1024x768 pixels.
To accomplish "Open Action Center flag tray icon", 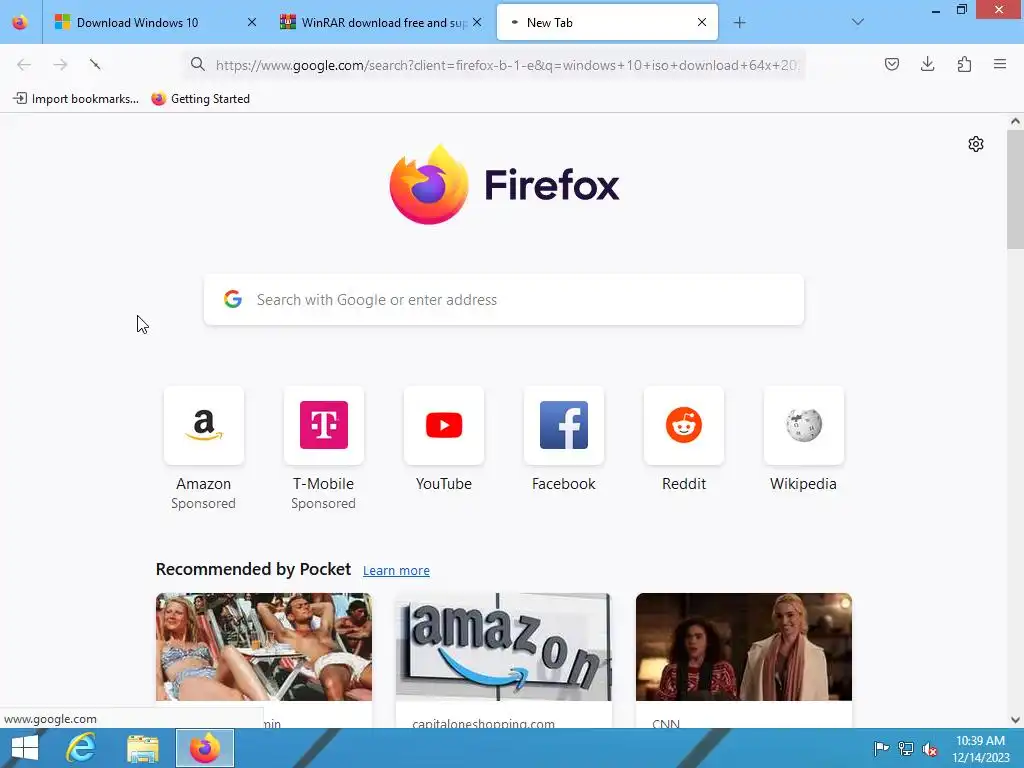I will pyautogui.click(x=881, y=748).
